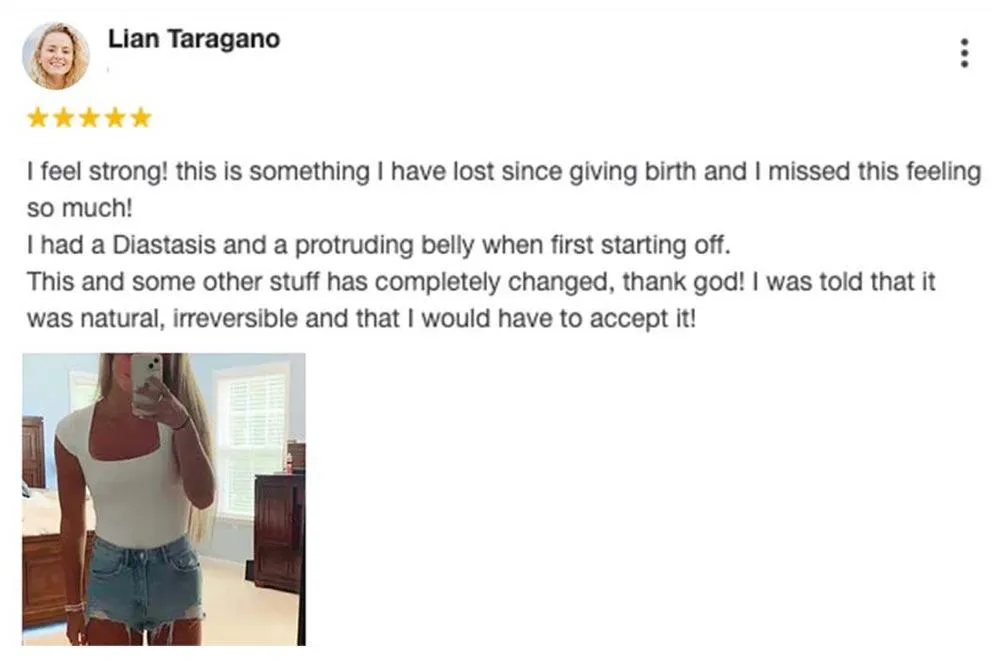This screenshot has width=1000, height=666.
Task: Click the fifth yellow rating star
Action: [140, 117]
